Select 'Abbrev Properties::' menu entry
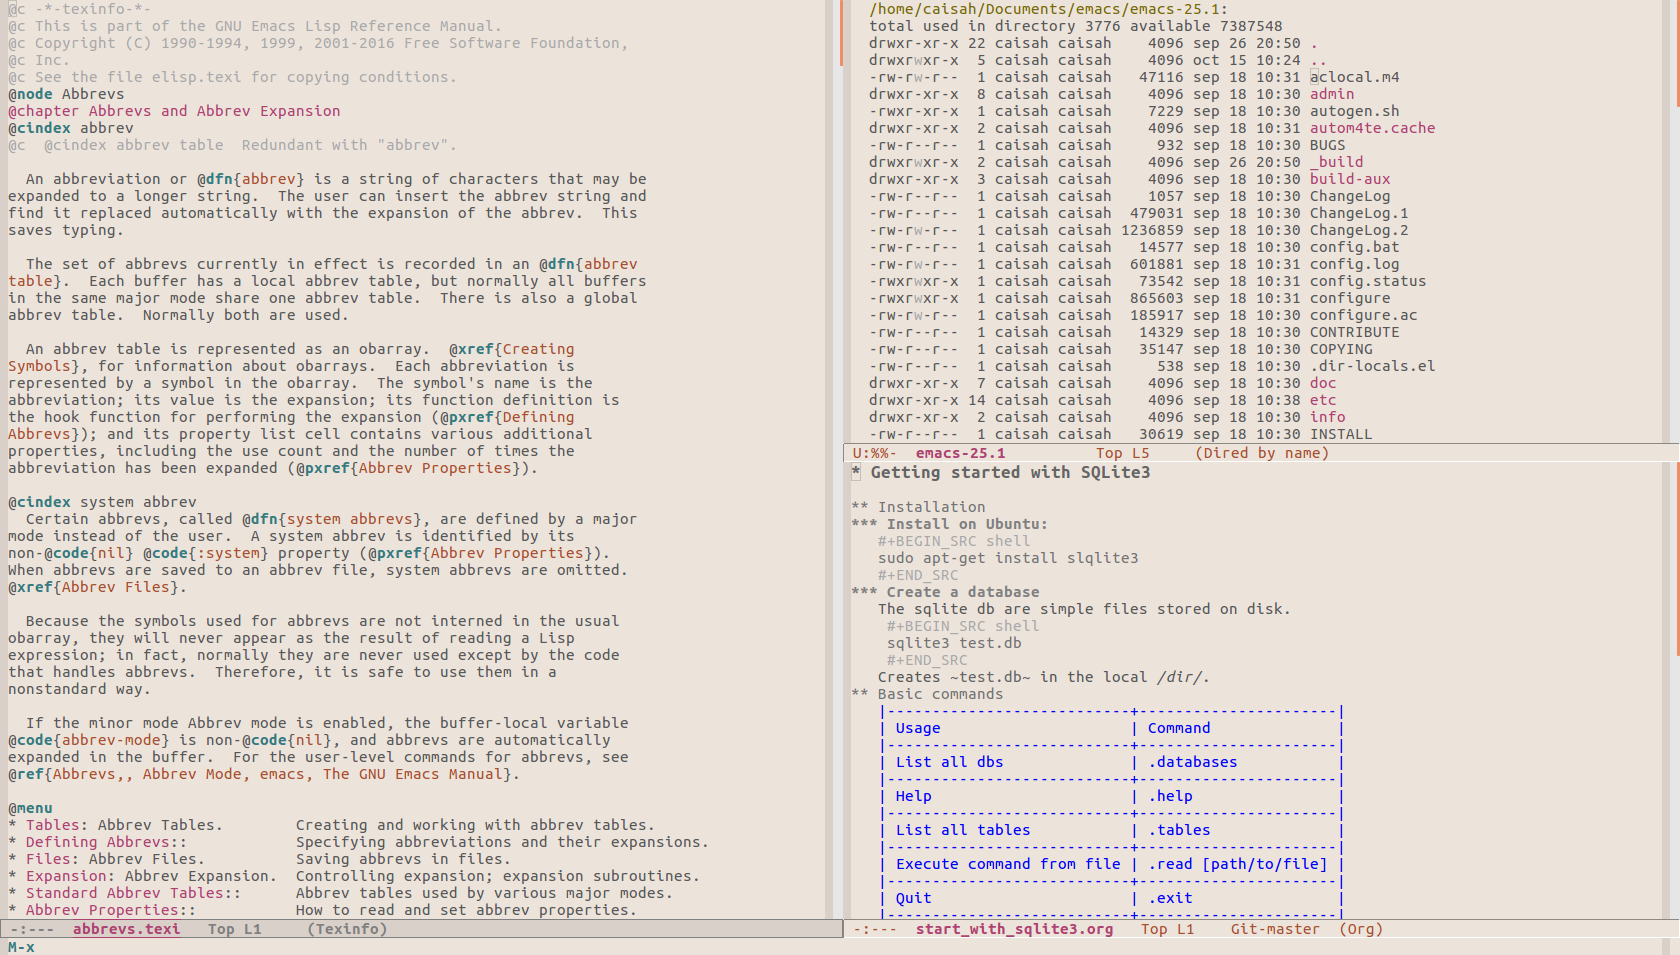 tap(111, 910)
